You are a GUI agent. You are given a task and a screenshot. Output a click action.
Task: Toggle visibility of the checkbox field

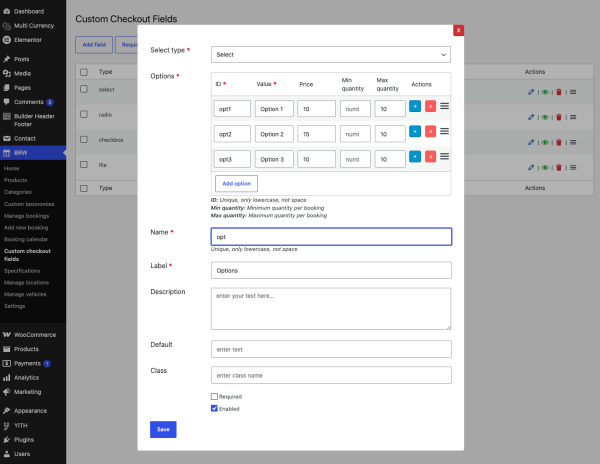(545, 142)
